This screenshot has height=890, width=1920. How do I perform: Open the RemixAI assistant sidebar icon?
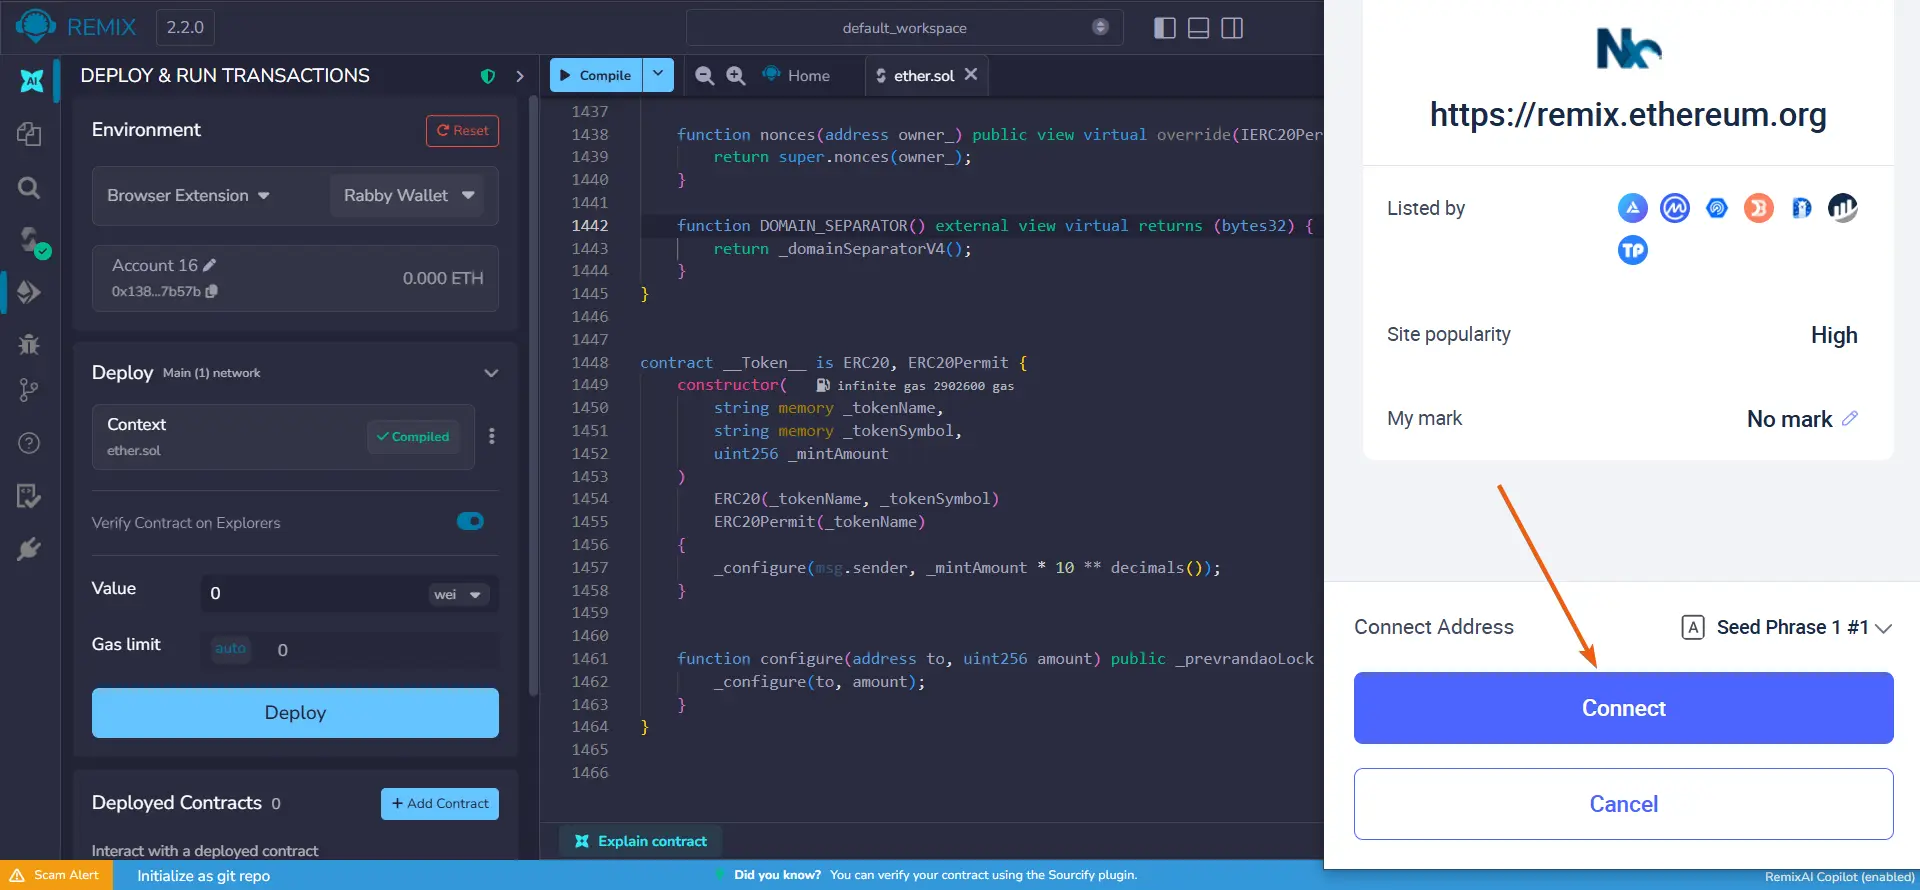[x=31, y=80]
